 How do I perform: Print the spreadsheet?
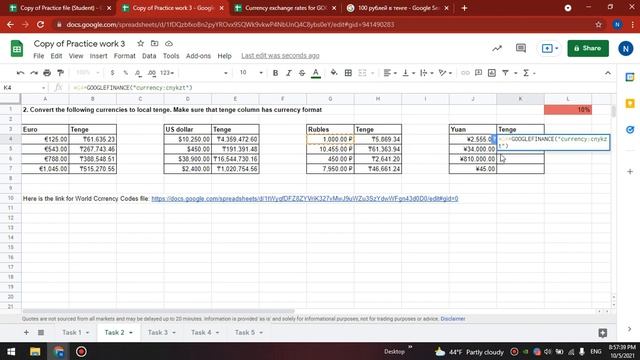[47, 73]
